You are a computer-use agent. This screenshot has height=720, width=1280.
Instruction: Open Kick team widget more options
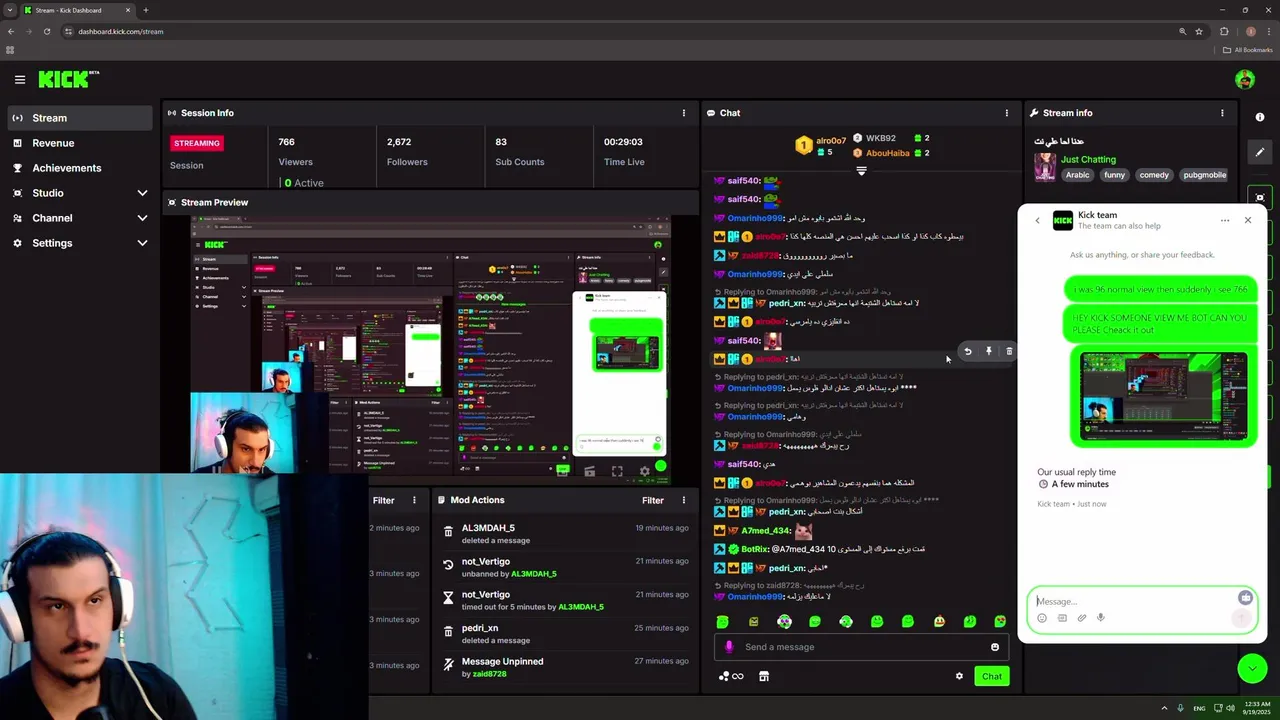[1224, 220]
